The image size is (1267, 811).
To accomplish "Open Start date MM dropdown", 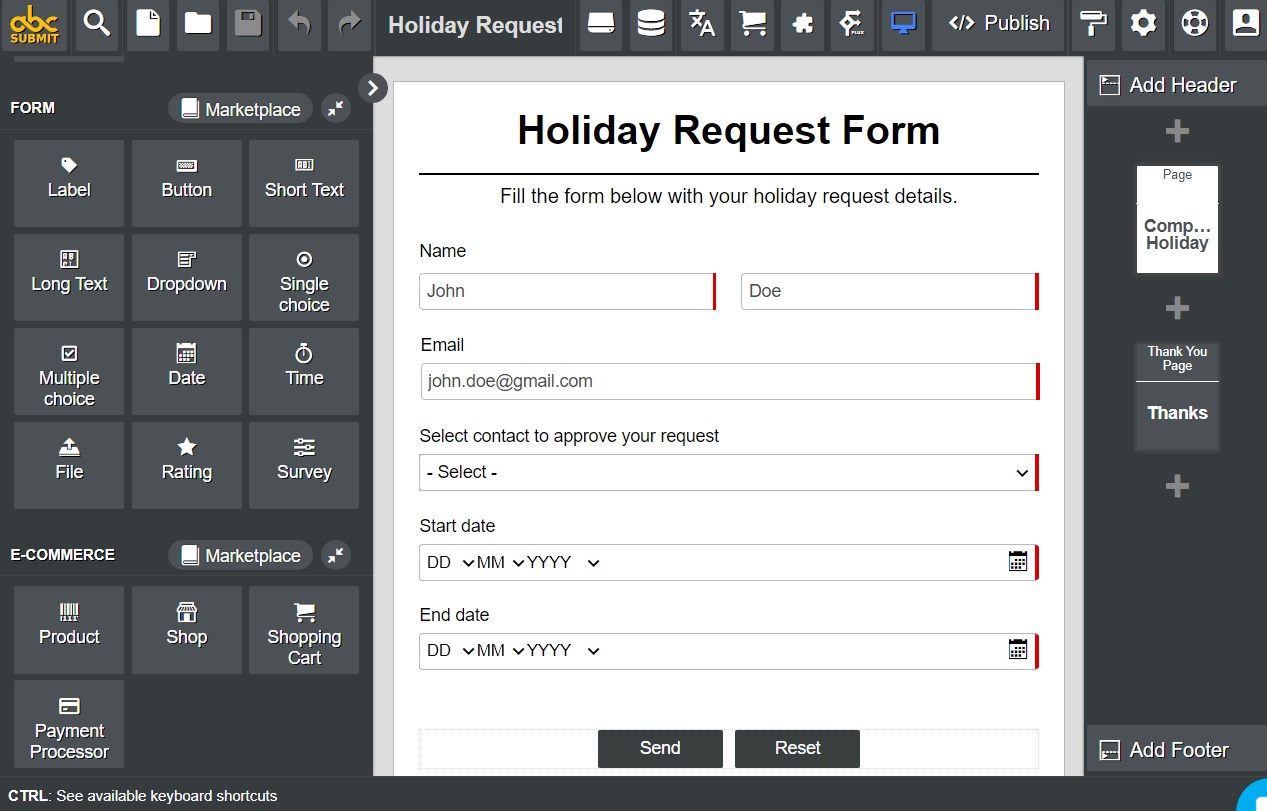I will [500, 562].
